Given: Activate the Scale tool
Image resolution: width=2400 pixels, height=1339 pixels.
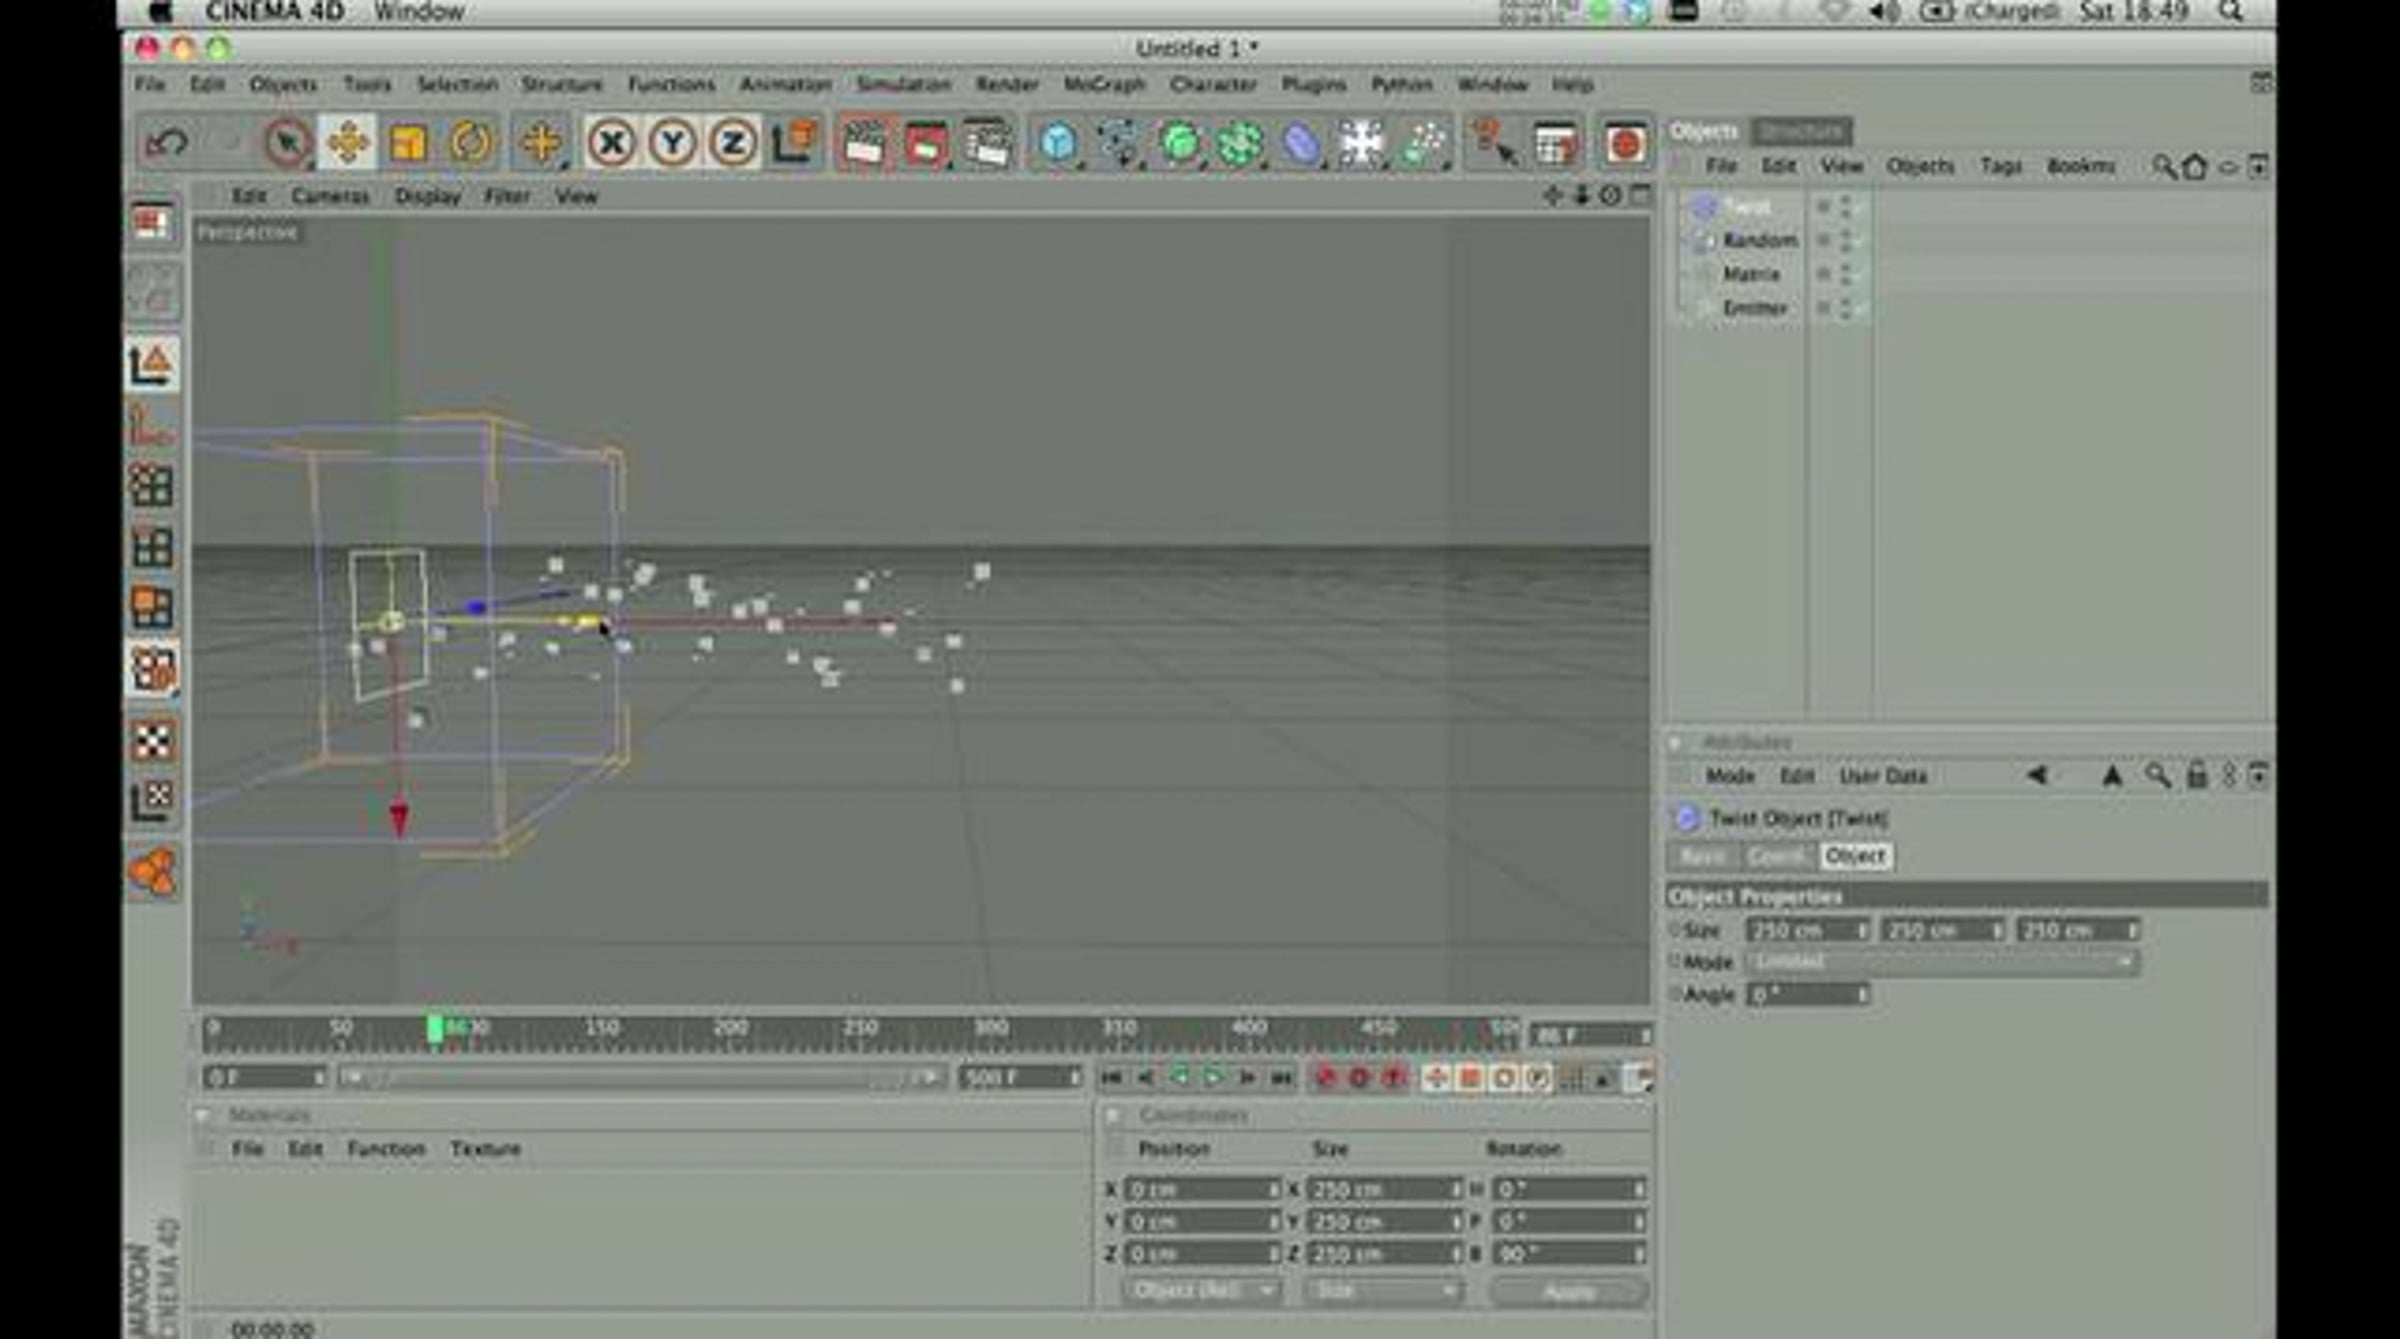Looking at the screenshot, I should (409, 143).
